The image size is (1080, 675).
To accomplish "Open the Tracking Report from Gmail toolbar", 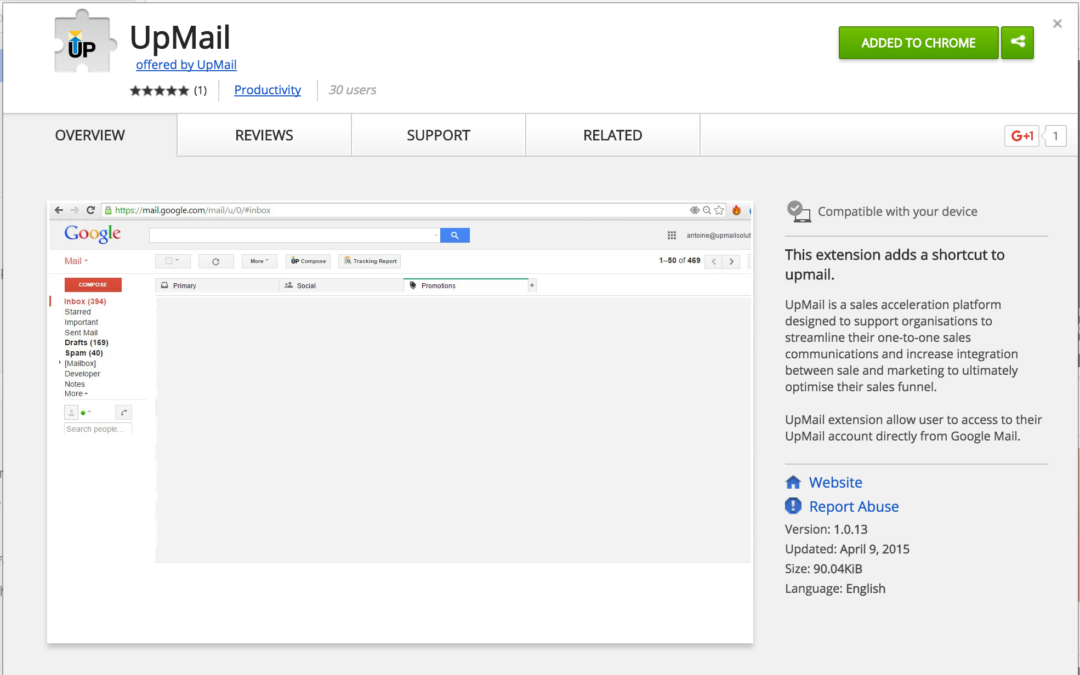I will pyautogui.click(x=369, y=260).
